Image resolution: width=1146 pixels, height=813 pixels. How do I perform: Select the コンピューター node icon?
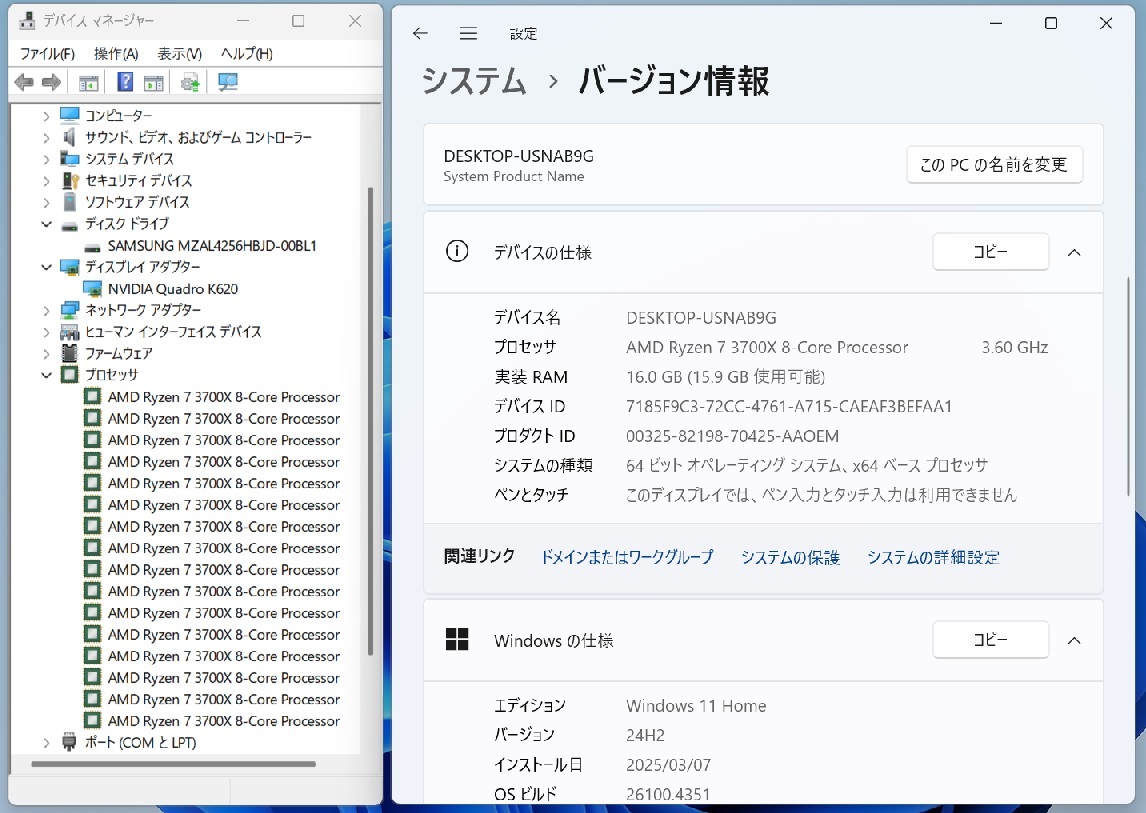[69, 115]
